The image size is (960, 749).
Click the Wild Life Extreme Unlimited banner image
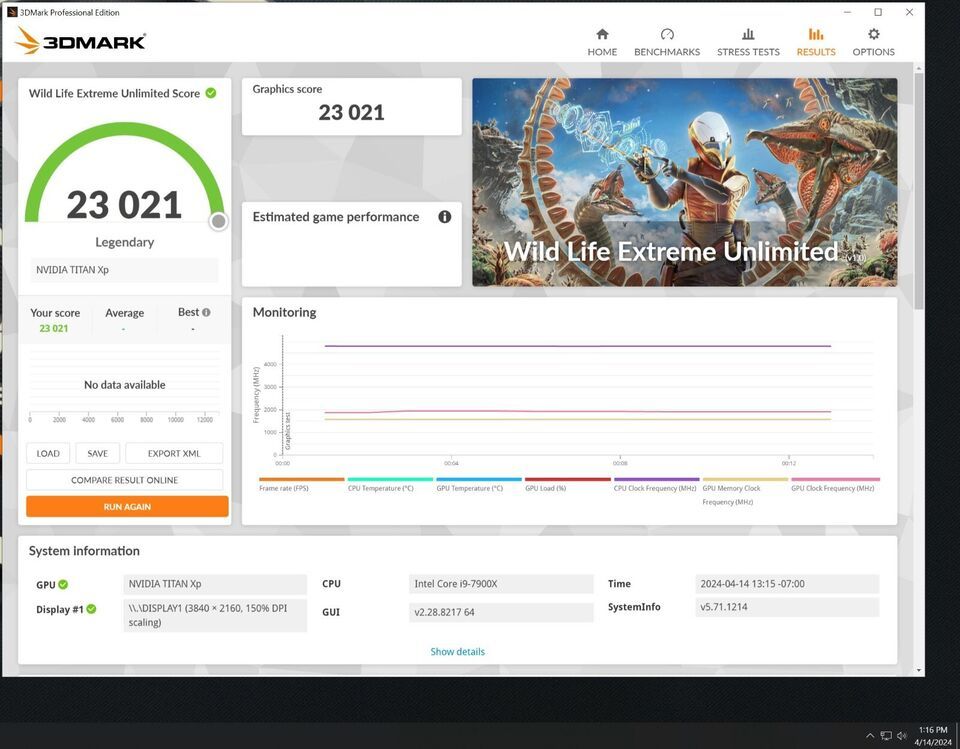(684, 182)
